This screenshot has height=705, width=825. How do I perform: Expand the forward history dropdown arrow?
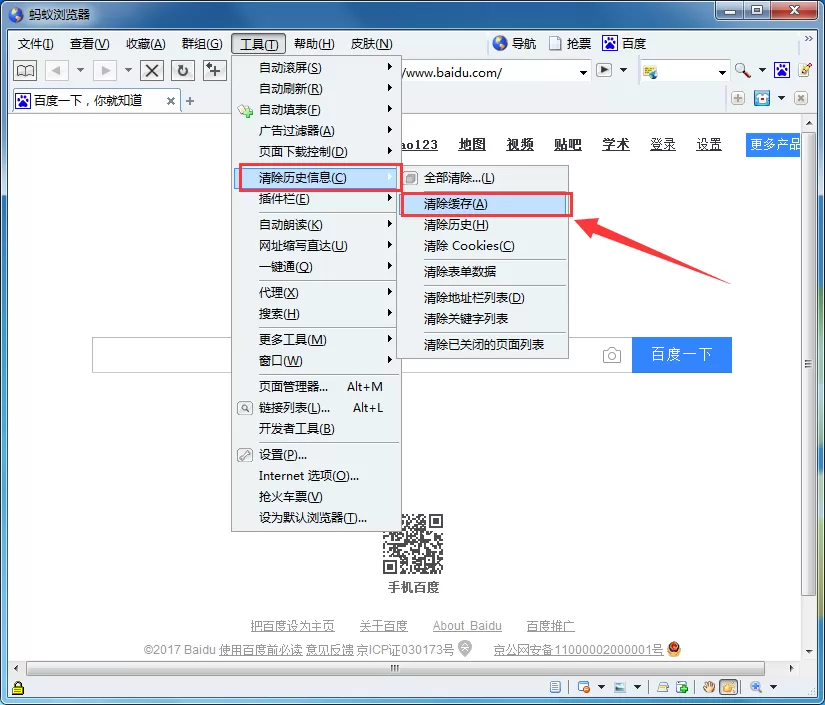tap(128, 70)
